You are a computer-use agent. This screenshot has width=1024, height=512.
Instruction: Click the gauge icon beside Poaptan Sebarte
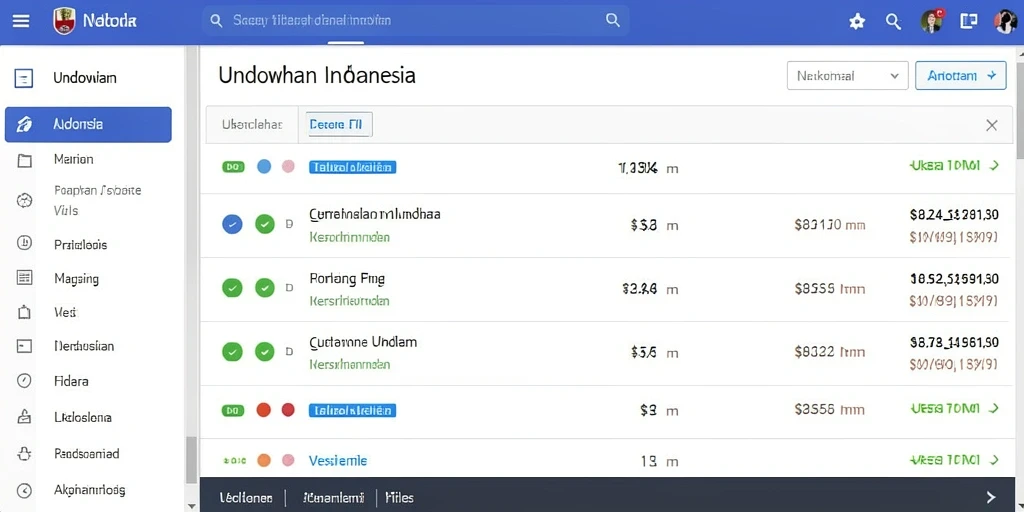pyautogui.click(x=24, y=200)
